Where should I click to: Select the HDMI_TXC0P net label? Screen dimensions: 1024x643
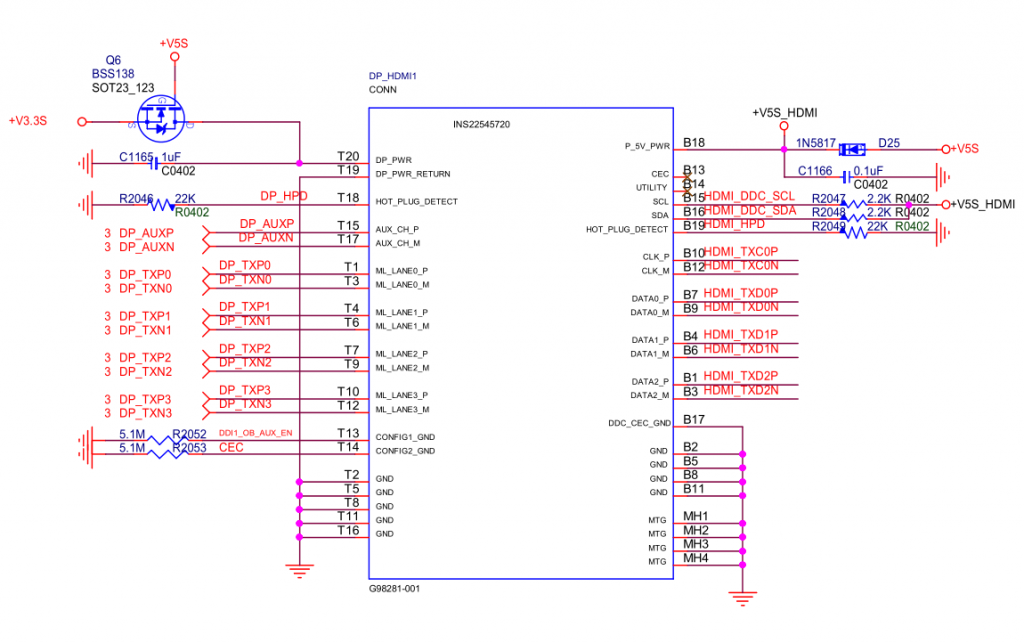click(x=740, y=252)
